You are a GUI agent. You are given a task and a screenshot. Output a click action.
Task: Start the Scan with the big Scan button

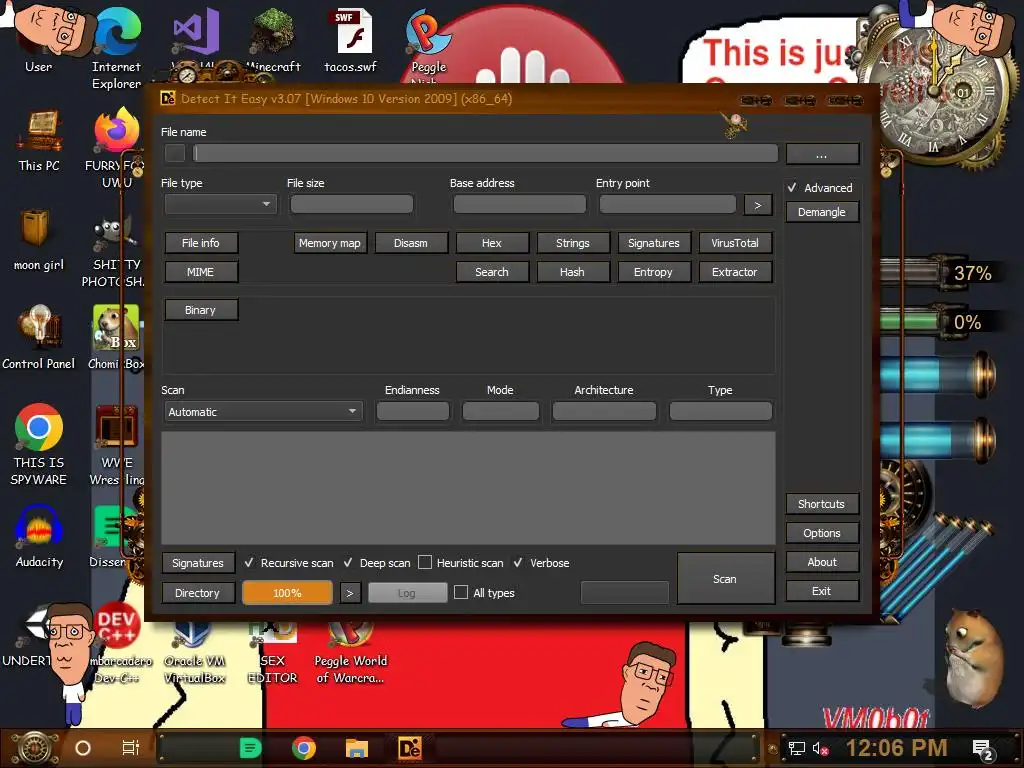coord(726,579)
